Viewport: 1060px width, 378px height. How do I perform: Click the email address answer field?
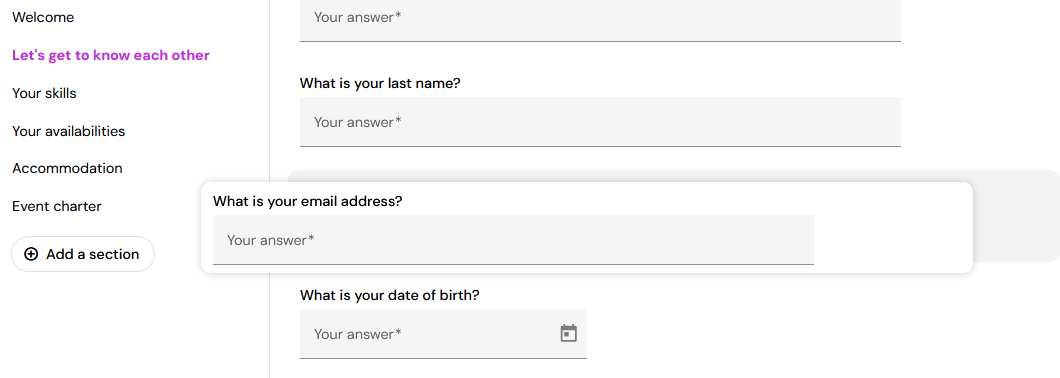(x=513, y=239)
